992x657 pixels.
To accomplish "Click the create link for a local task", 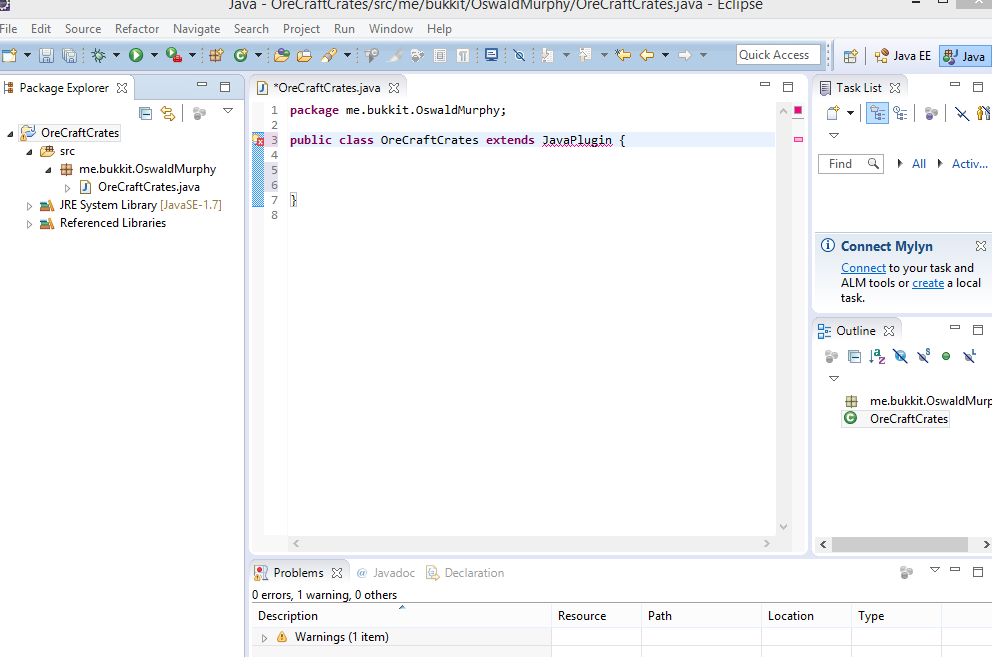I will (x=928, y=283).
